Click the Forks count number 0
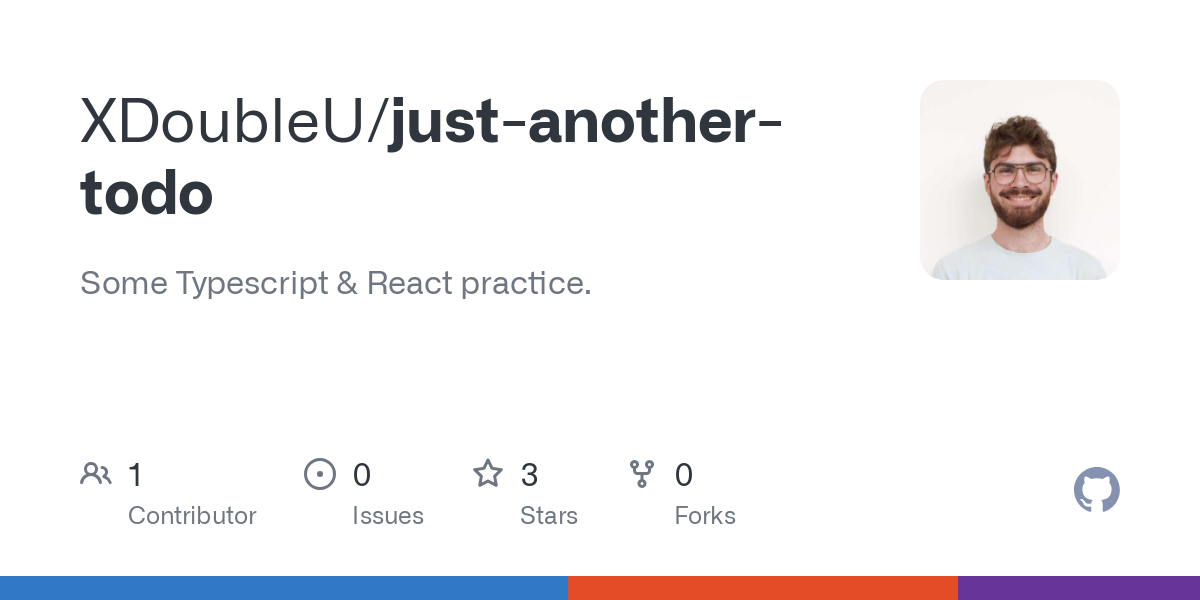The image size is (1200, 600). [684, 475]
